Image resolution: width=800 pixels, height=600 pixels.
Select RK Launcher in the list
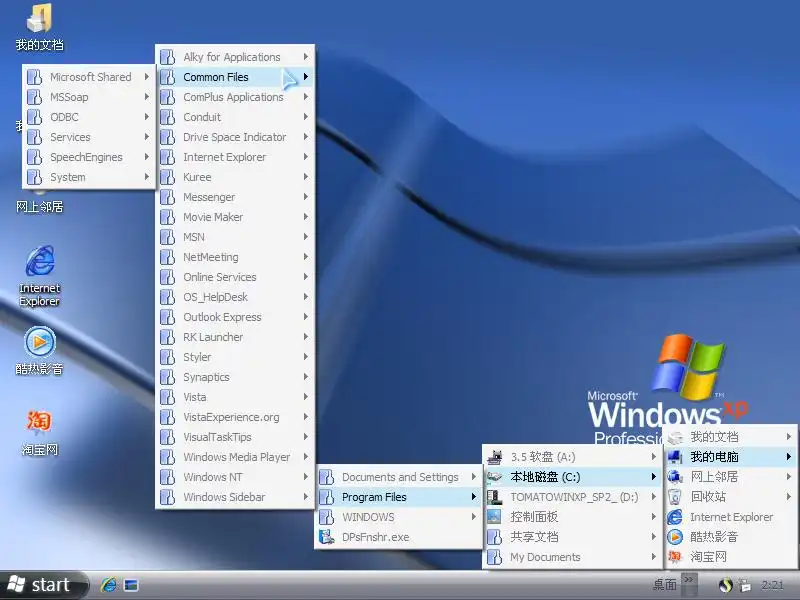(235, 337)
